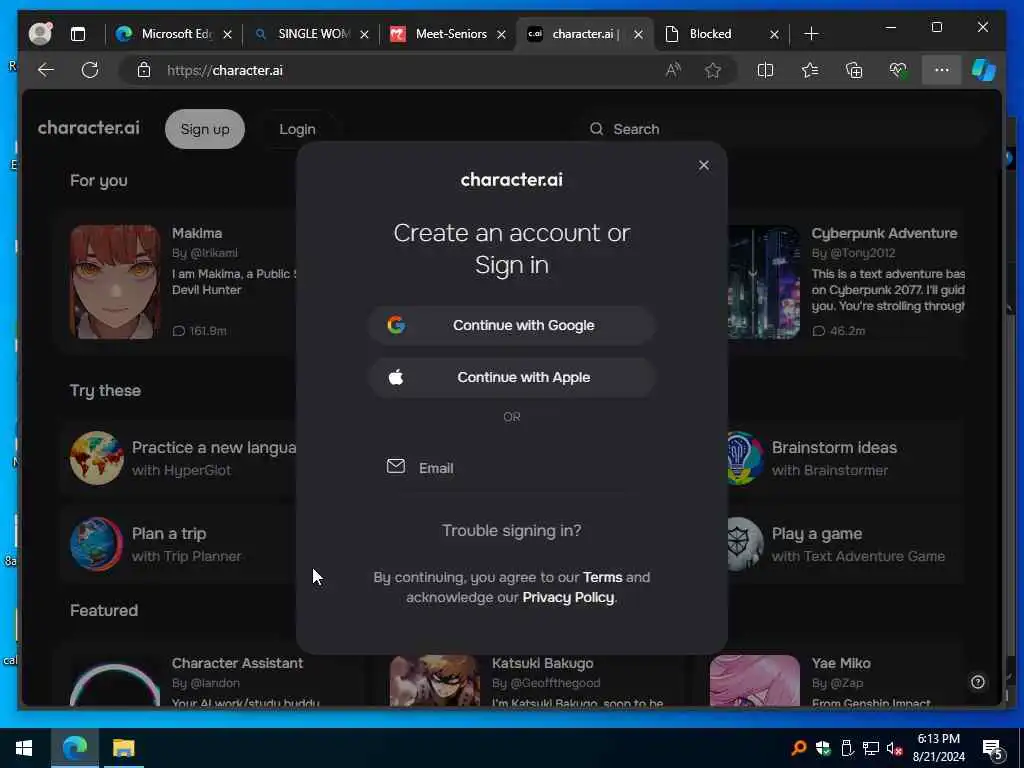Click the search magnifier icon on character.ai

596,129
